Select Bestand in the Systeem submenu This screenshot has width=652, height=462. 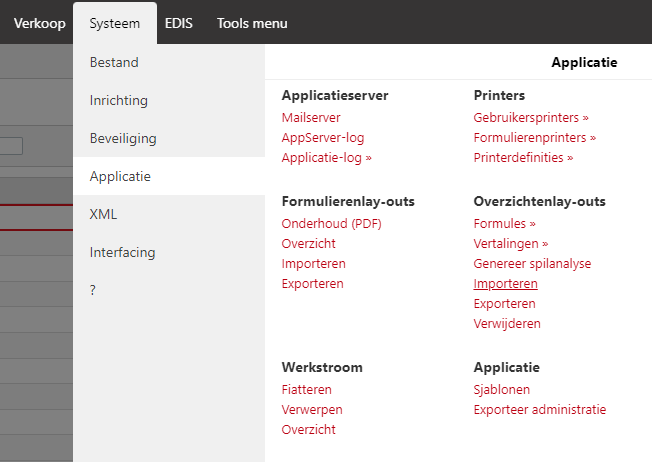click(114, 62)
